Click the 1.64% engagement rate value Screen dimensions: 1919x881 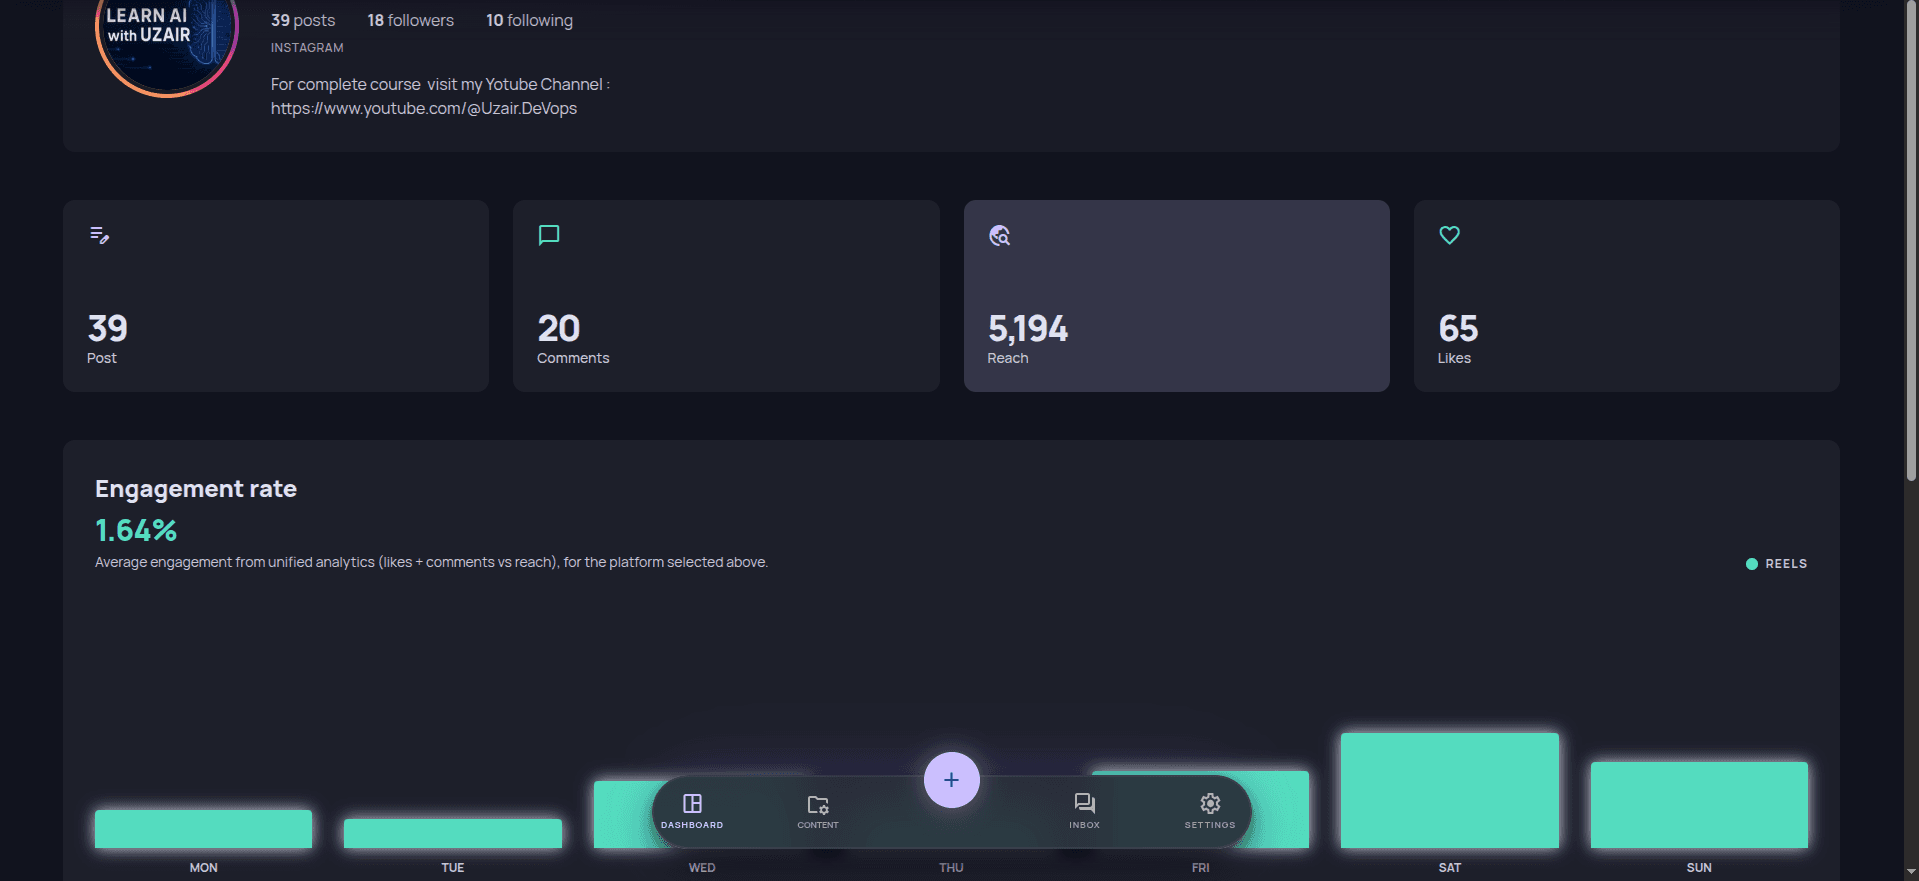click(x=136, y=530)
